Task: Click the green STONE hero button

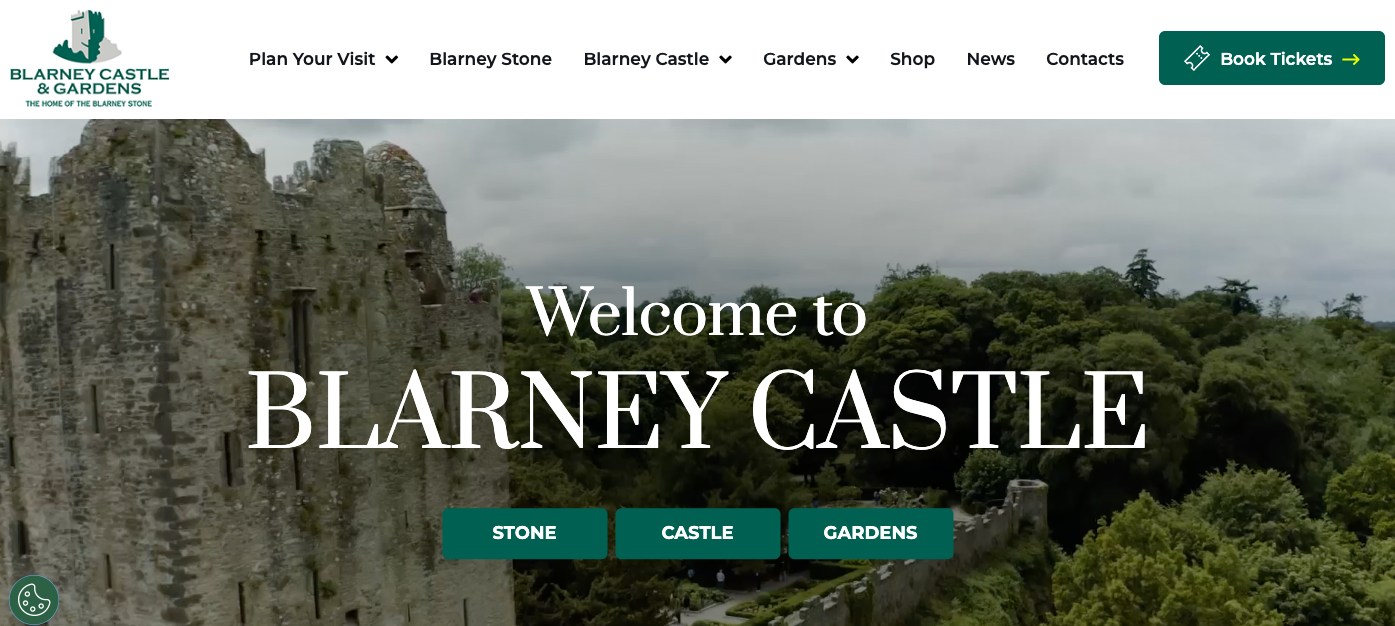Action: pyautogui.click(x=524, y=533)
